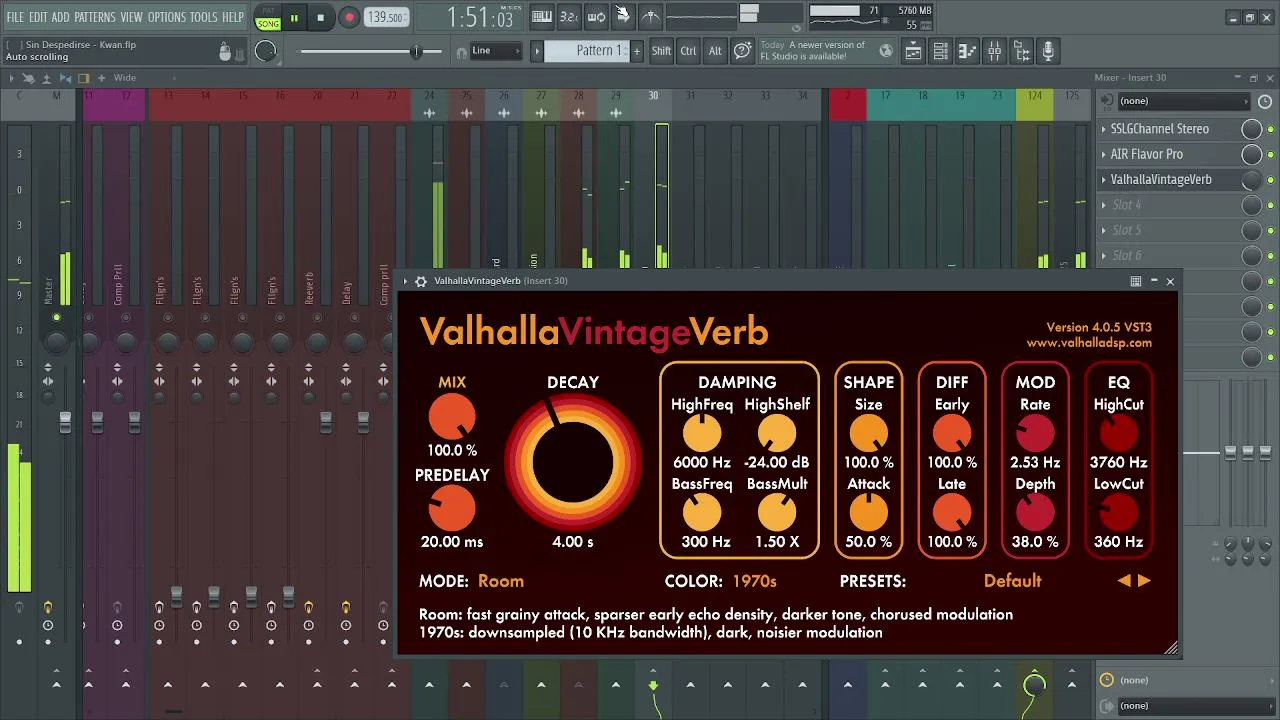Open the 1970s COLOR selector
Screen dimensions: 1280x720
coord(755,581)
